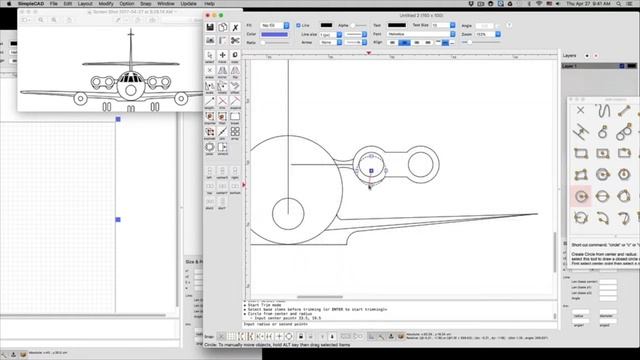Choose the point X tool in draw palette
This screenshot has height=360, width=640.
(580, 110)
